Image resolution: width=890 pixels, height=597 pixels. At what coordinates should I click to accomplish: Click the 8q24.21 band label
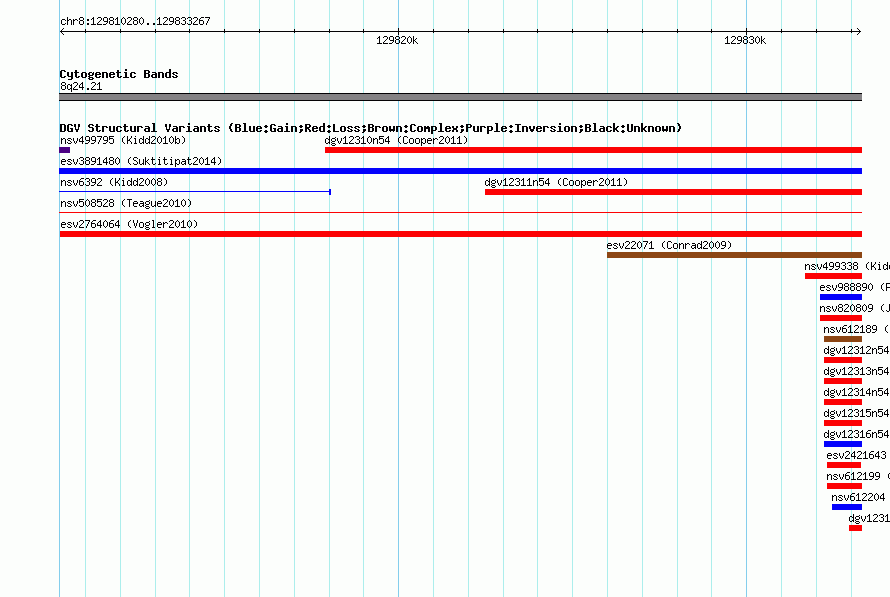click(81, 86)
